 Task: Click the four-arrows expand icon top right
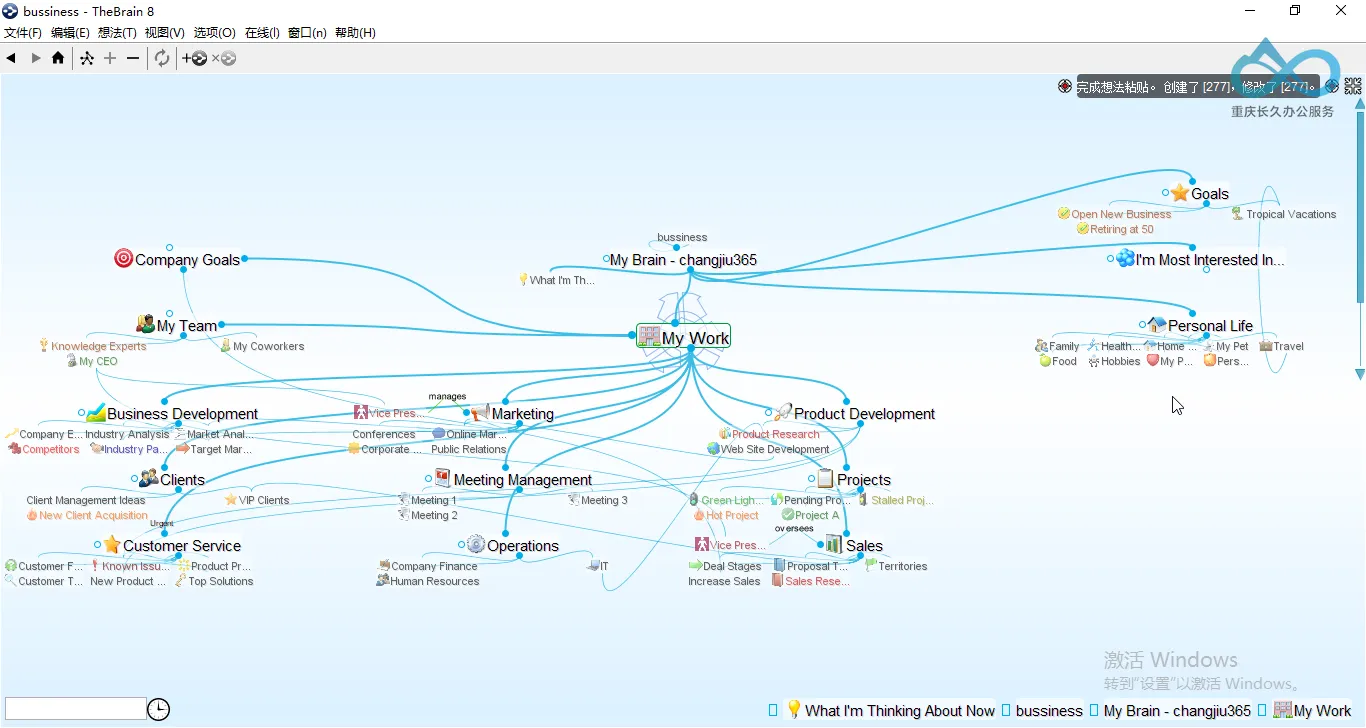1353,86
